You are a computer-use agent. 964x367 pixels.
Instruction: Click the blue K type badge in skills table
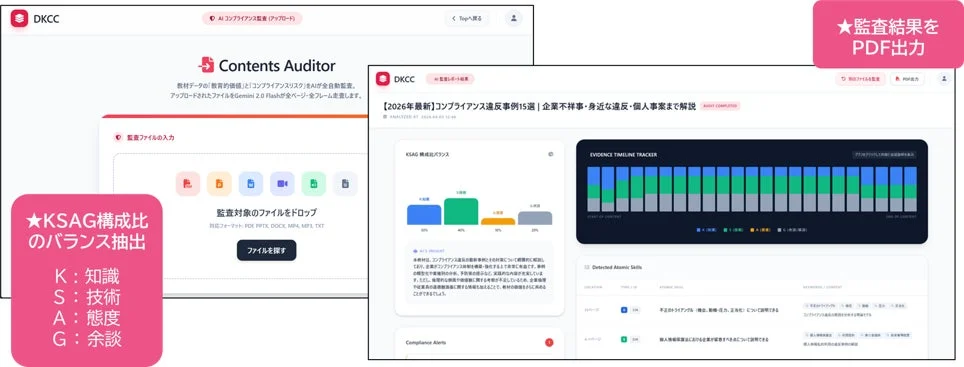pos(624,310)
